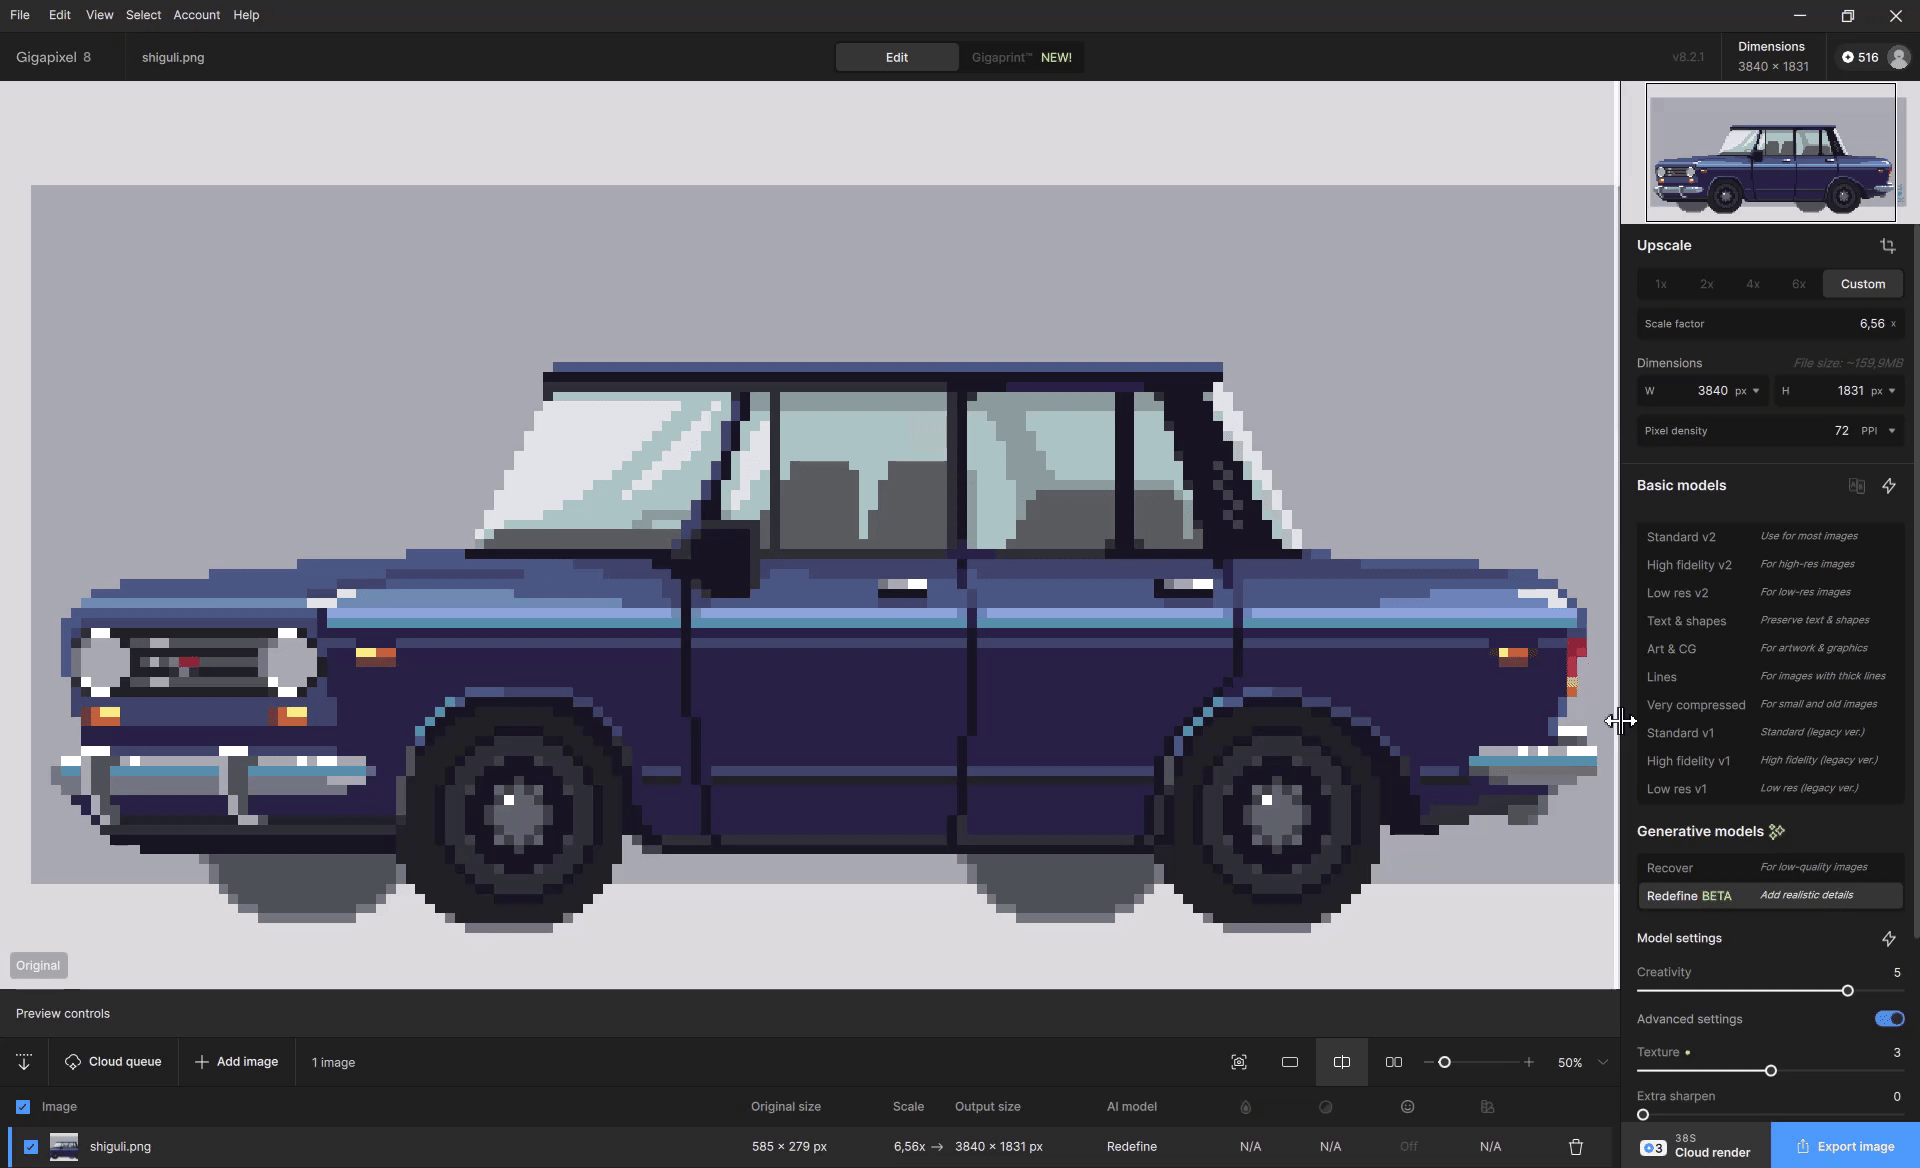Image resolution: width=1920 pixels, height=1168 pixels.
Task: Open the Select menu
Action: click(x=143, y=15)
